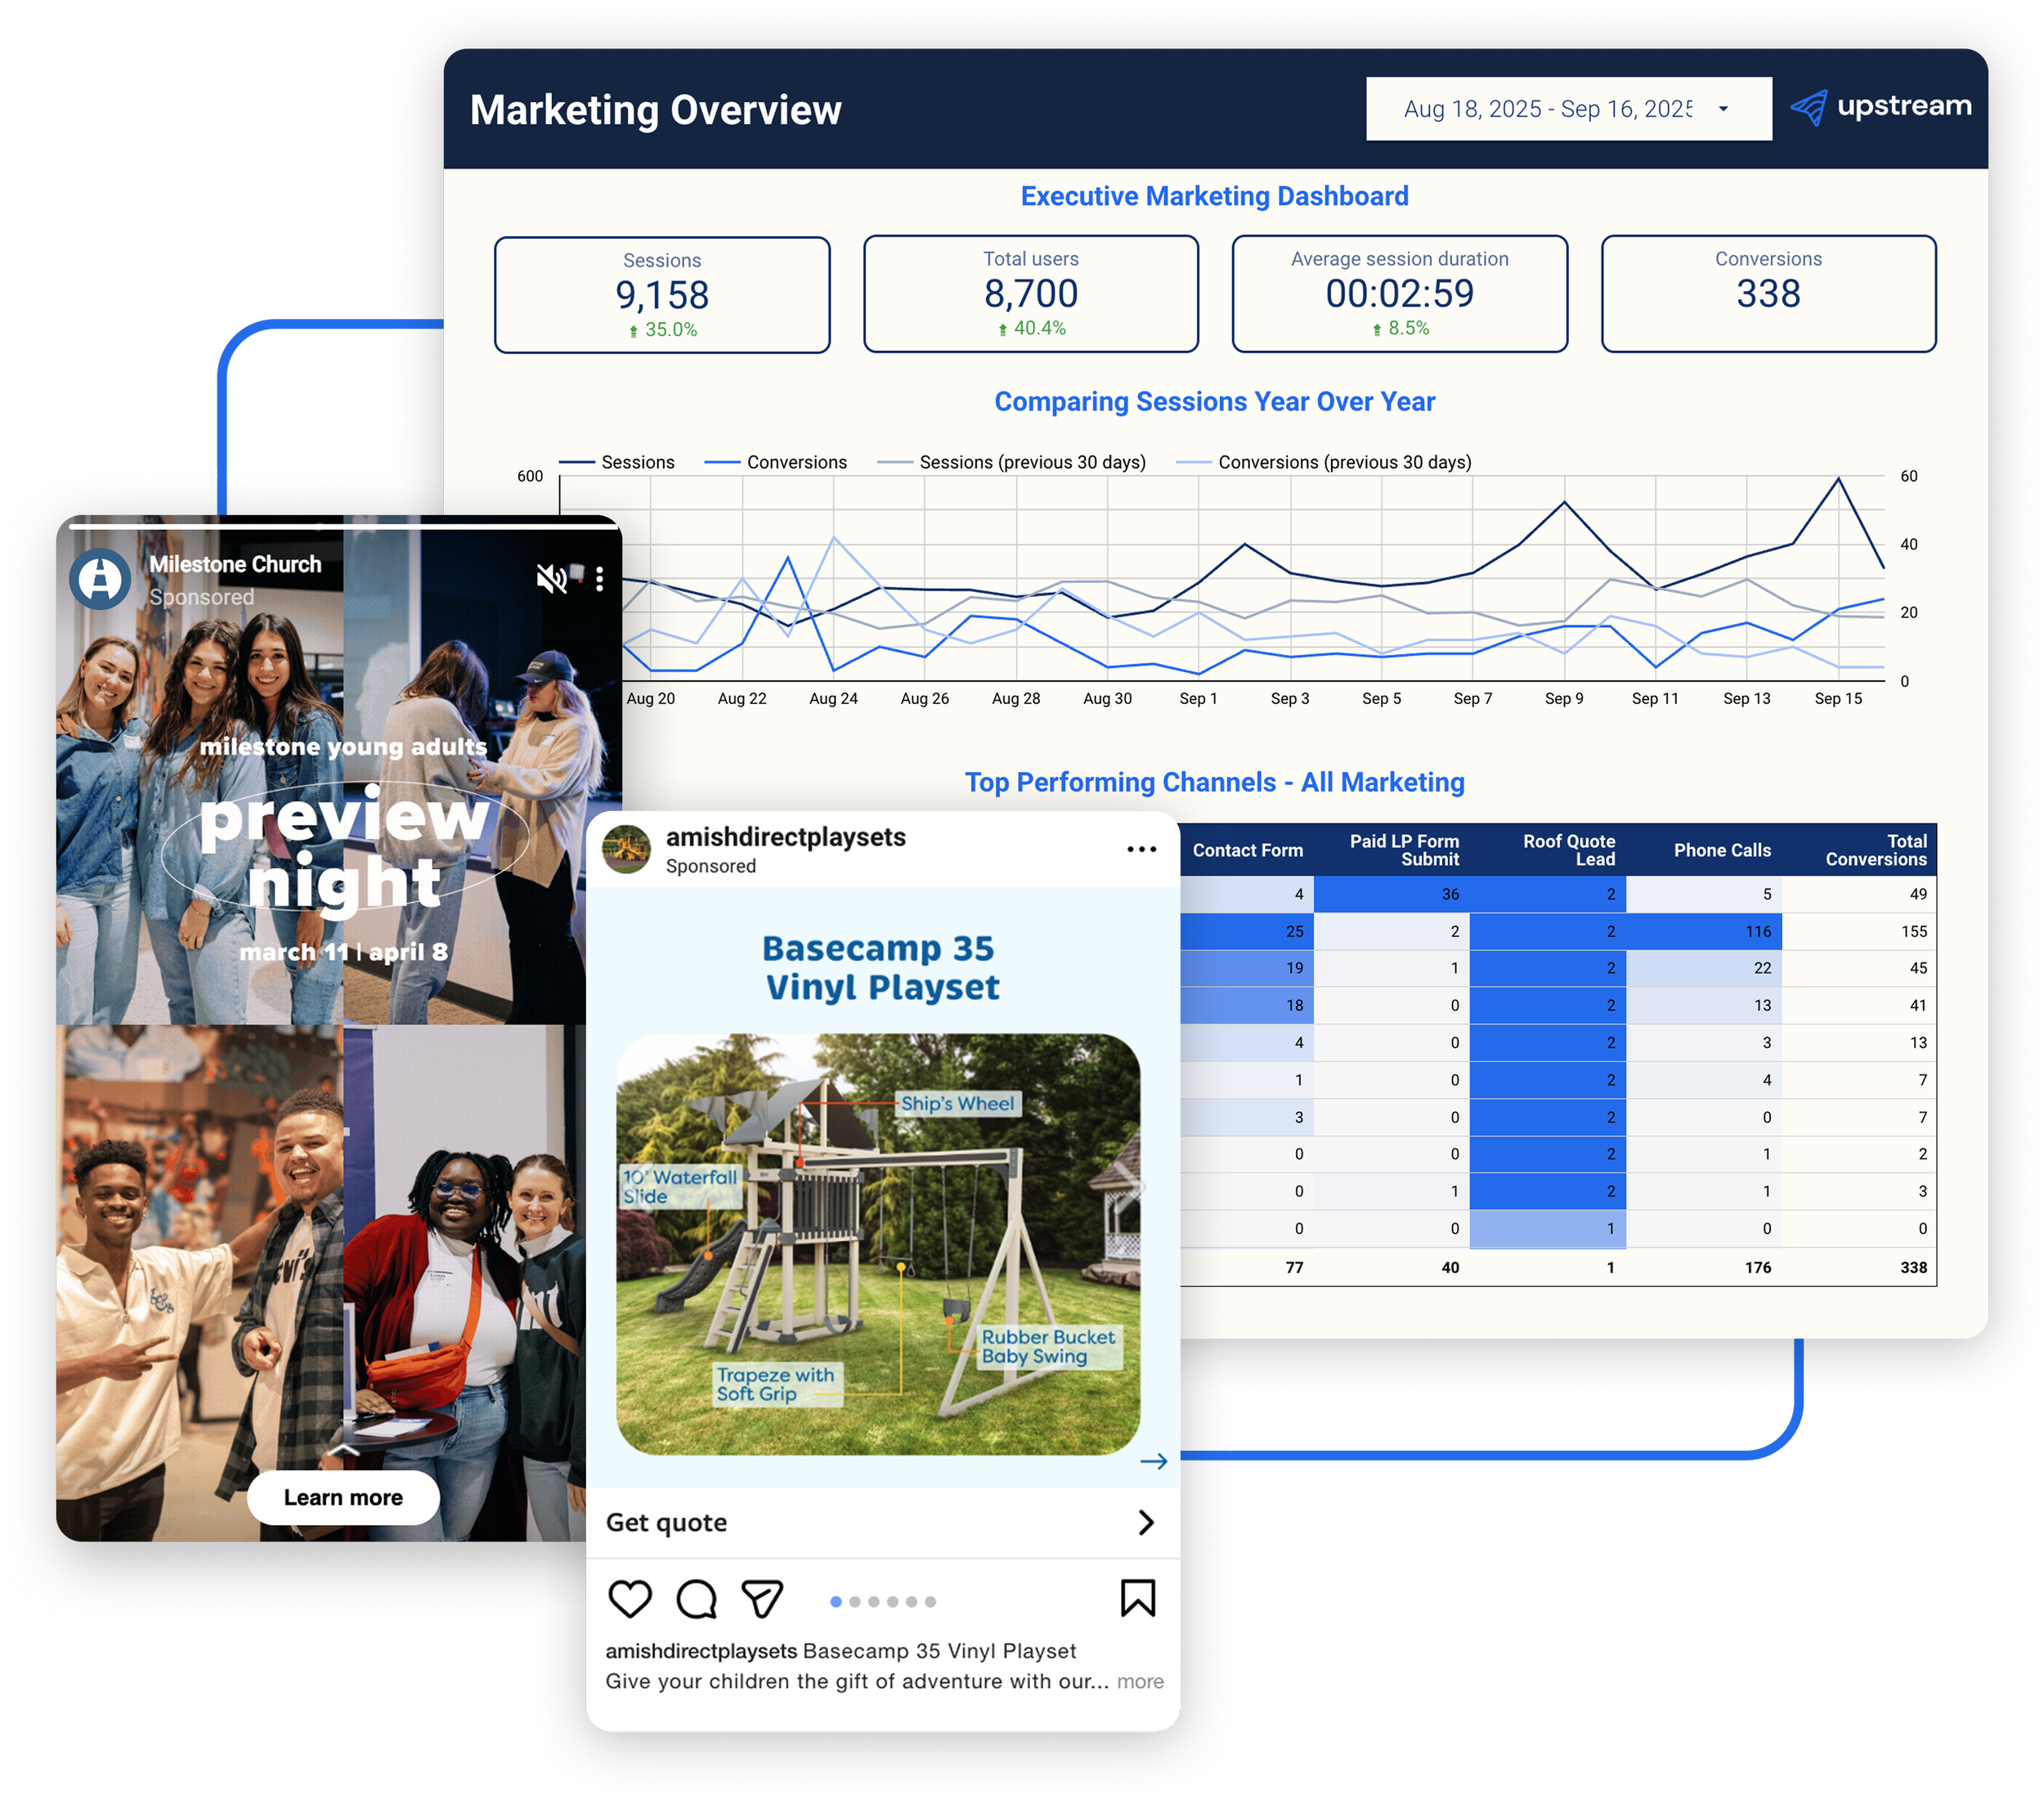The width and height of the screenshot is (2044, 1799).
Task: Go to next carousel slide arrow
Action: pos(1154,1462)
